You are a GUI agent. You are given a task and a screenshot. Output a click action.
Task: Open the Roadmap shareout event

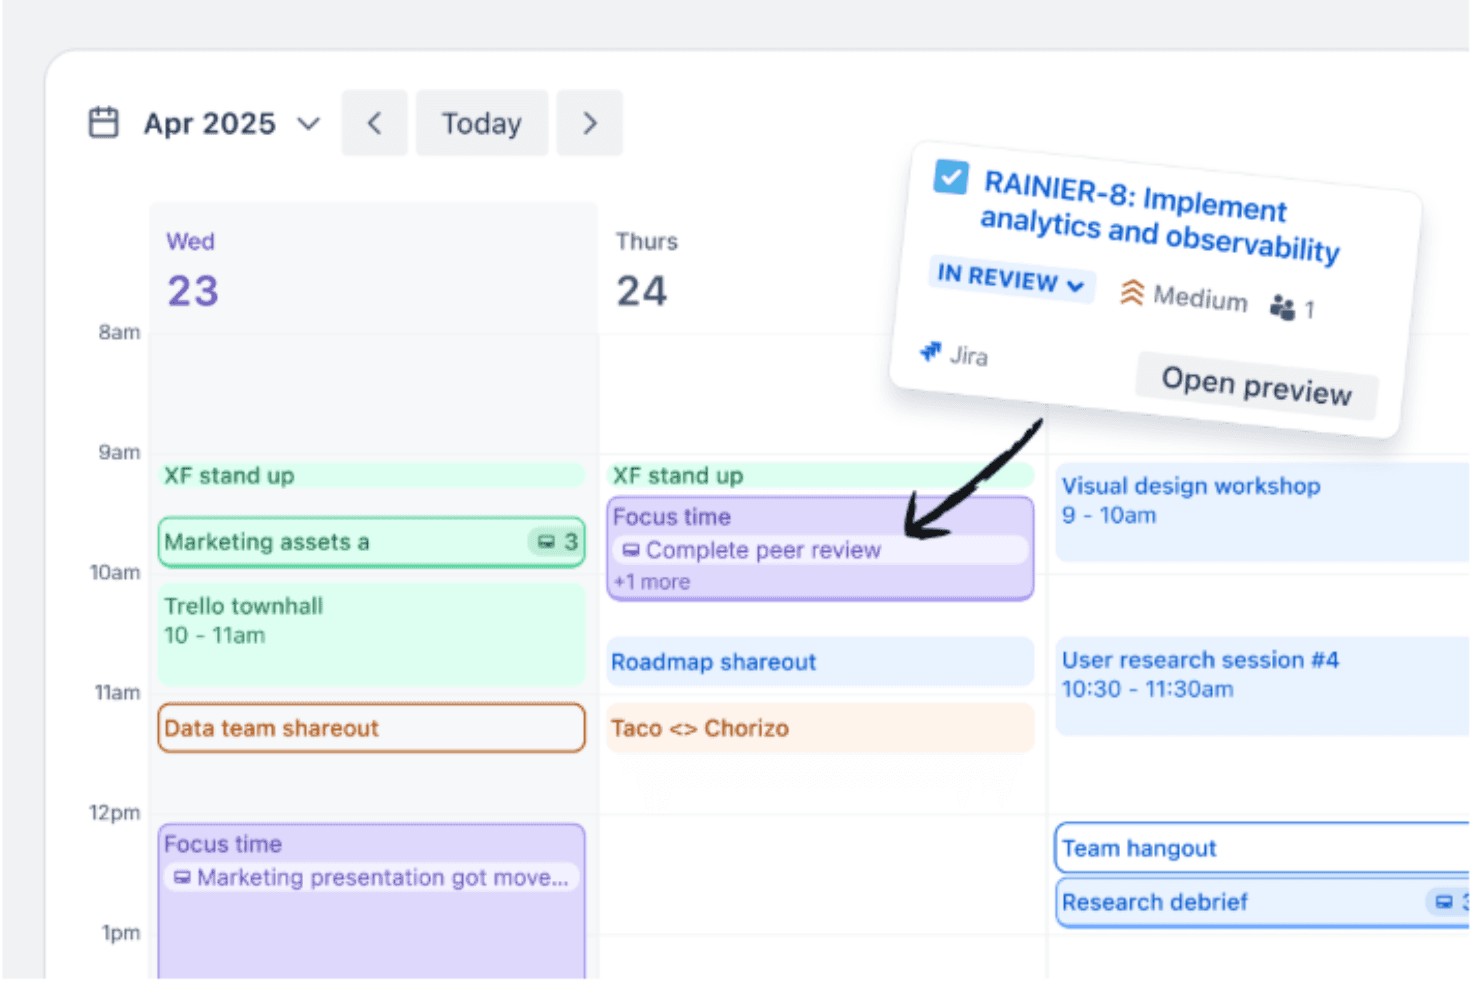tap(820, 662)
